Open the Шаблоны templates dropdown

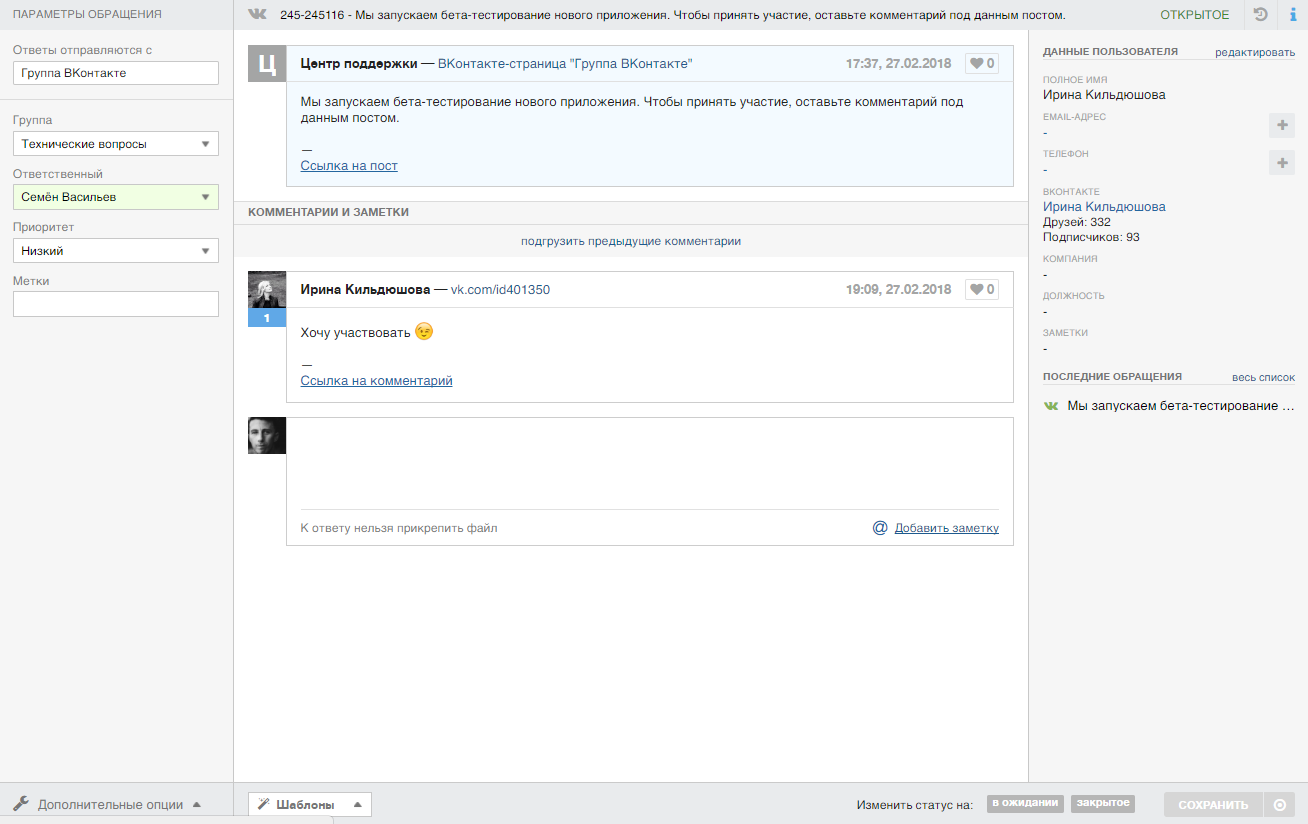[x=310, y=804]
